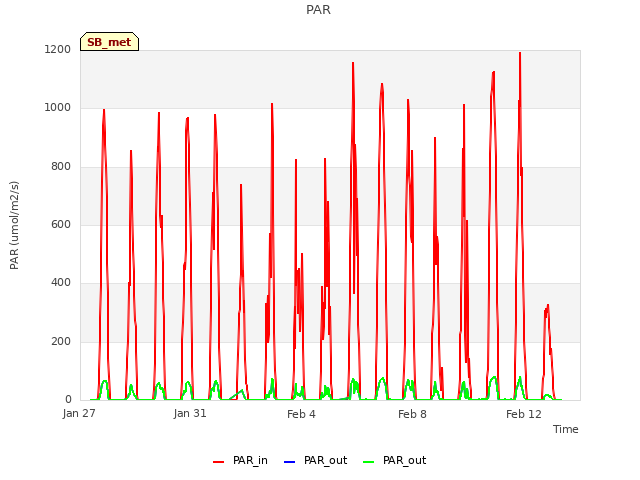Click the red PAR_in legend swatch
Image resolution: width=640 pixels, height=480 pixels.
point(219,462)
